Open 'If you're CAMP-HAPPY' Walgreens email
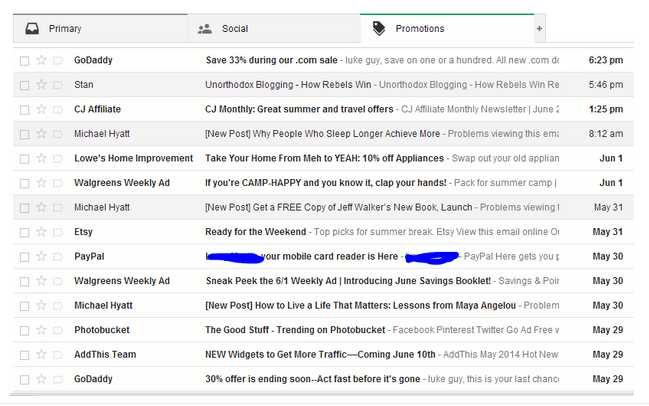Viewport: 649px width, 406px height. 326,183
